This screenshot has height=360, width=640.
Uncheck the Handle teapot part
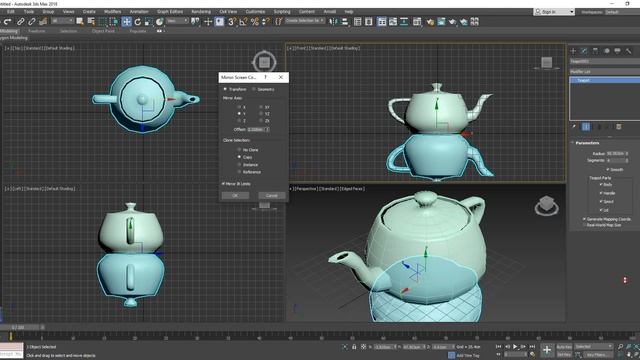coord(601,193)
